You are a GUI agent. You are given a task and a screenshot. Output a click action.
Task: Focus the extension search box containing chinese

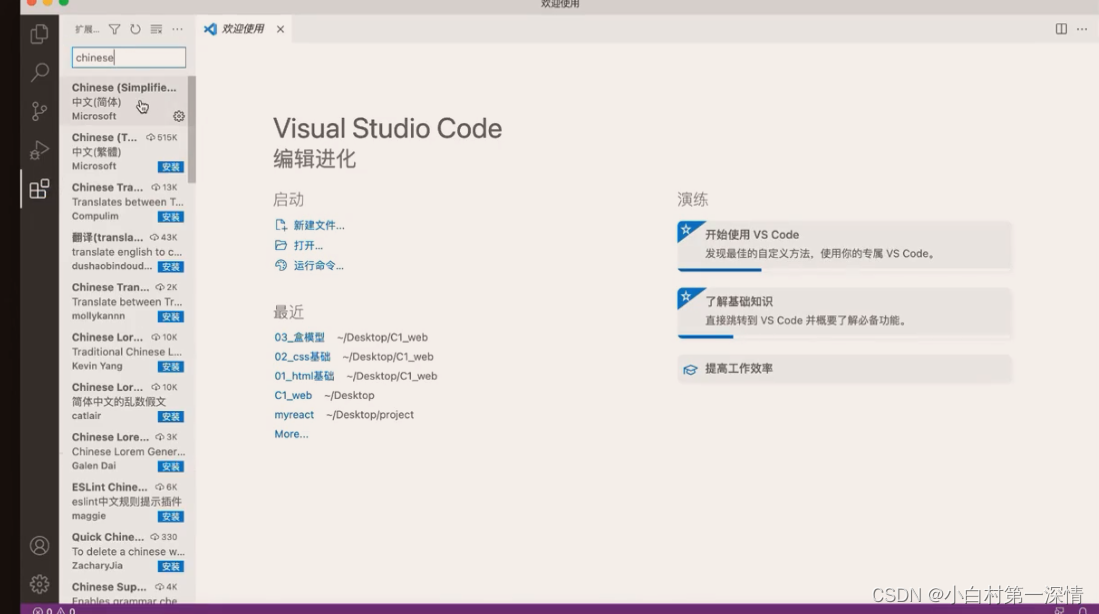[x=129, y=57]
